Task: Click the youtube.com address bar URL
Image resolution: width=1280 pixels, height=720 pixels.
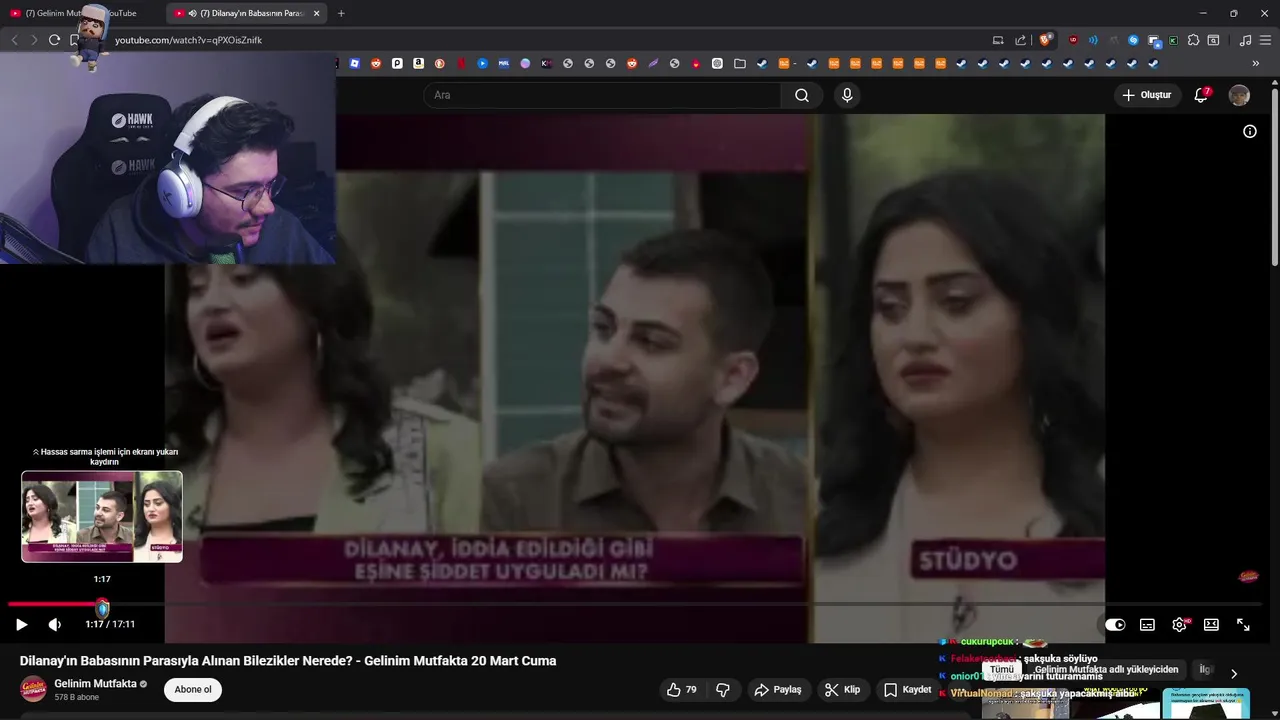Action: point(188,40)
